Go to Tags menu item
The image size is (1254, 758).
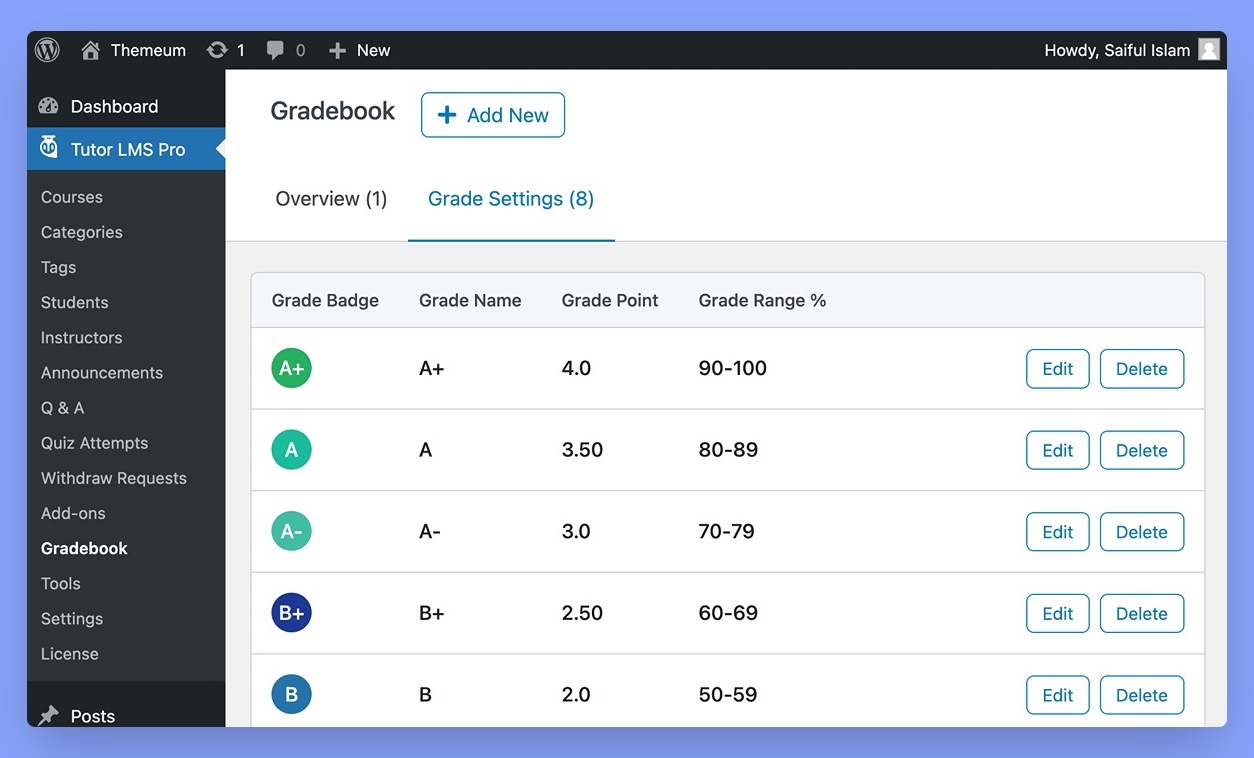click(x=59, y=267)
